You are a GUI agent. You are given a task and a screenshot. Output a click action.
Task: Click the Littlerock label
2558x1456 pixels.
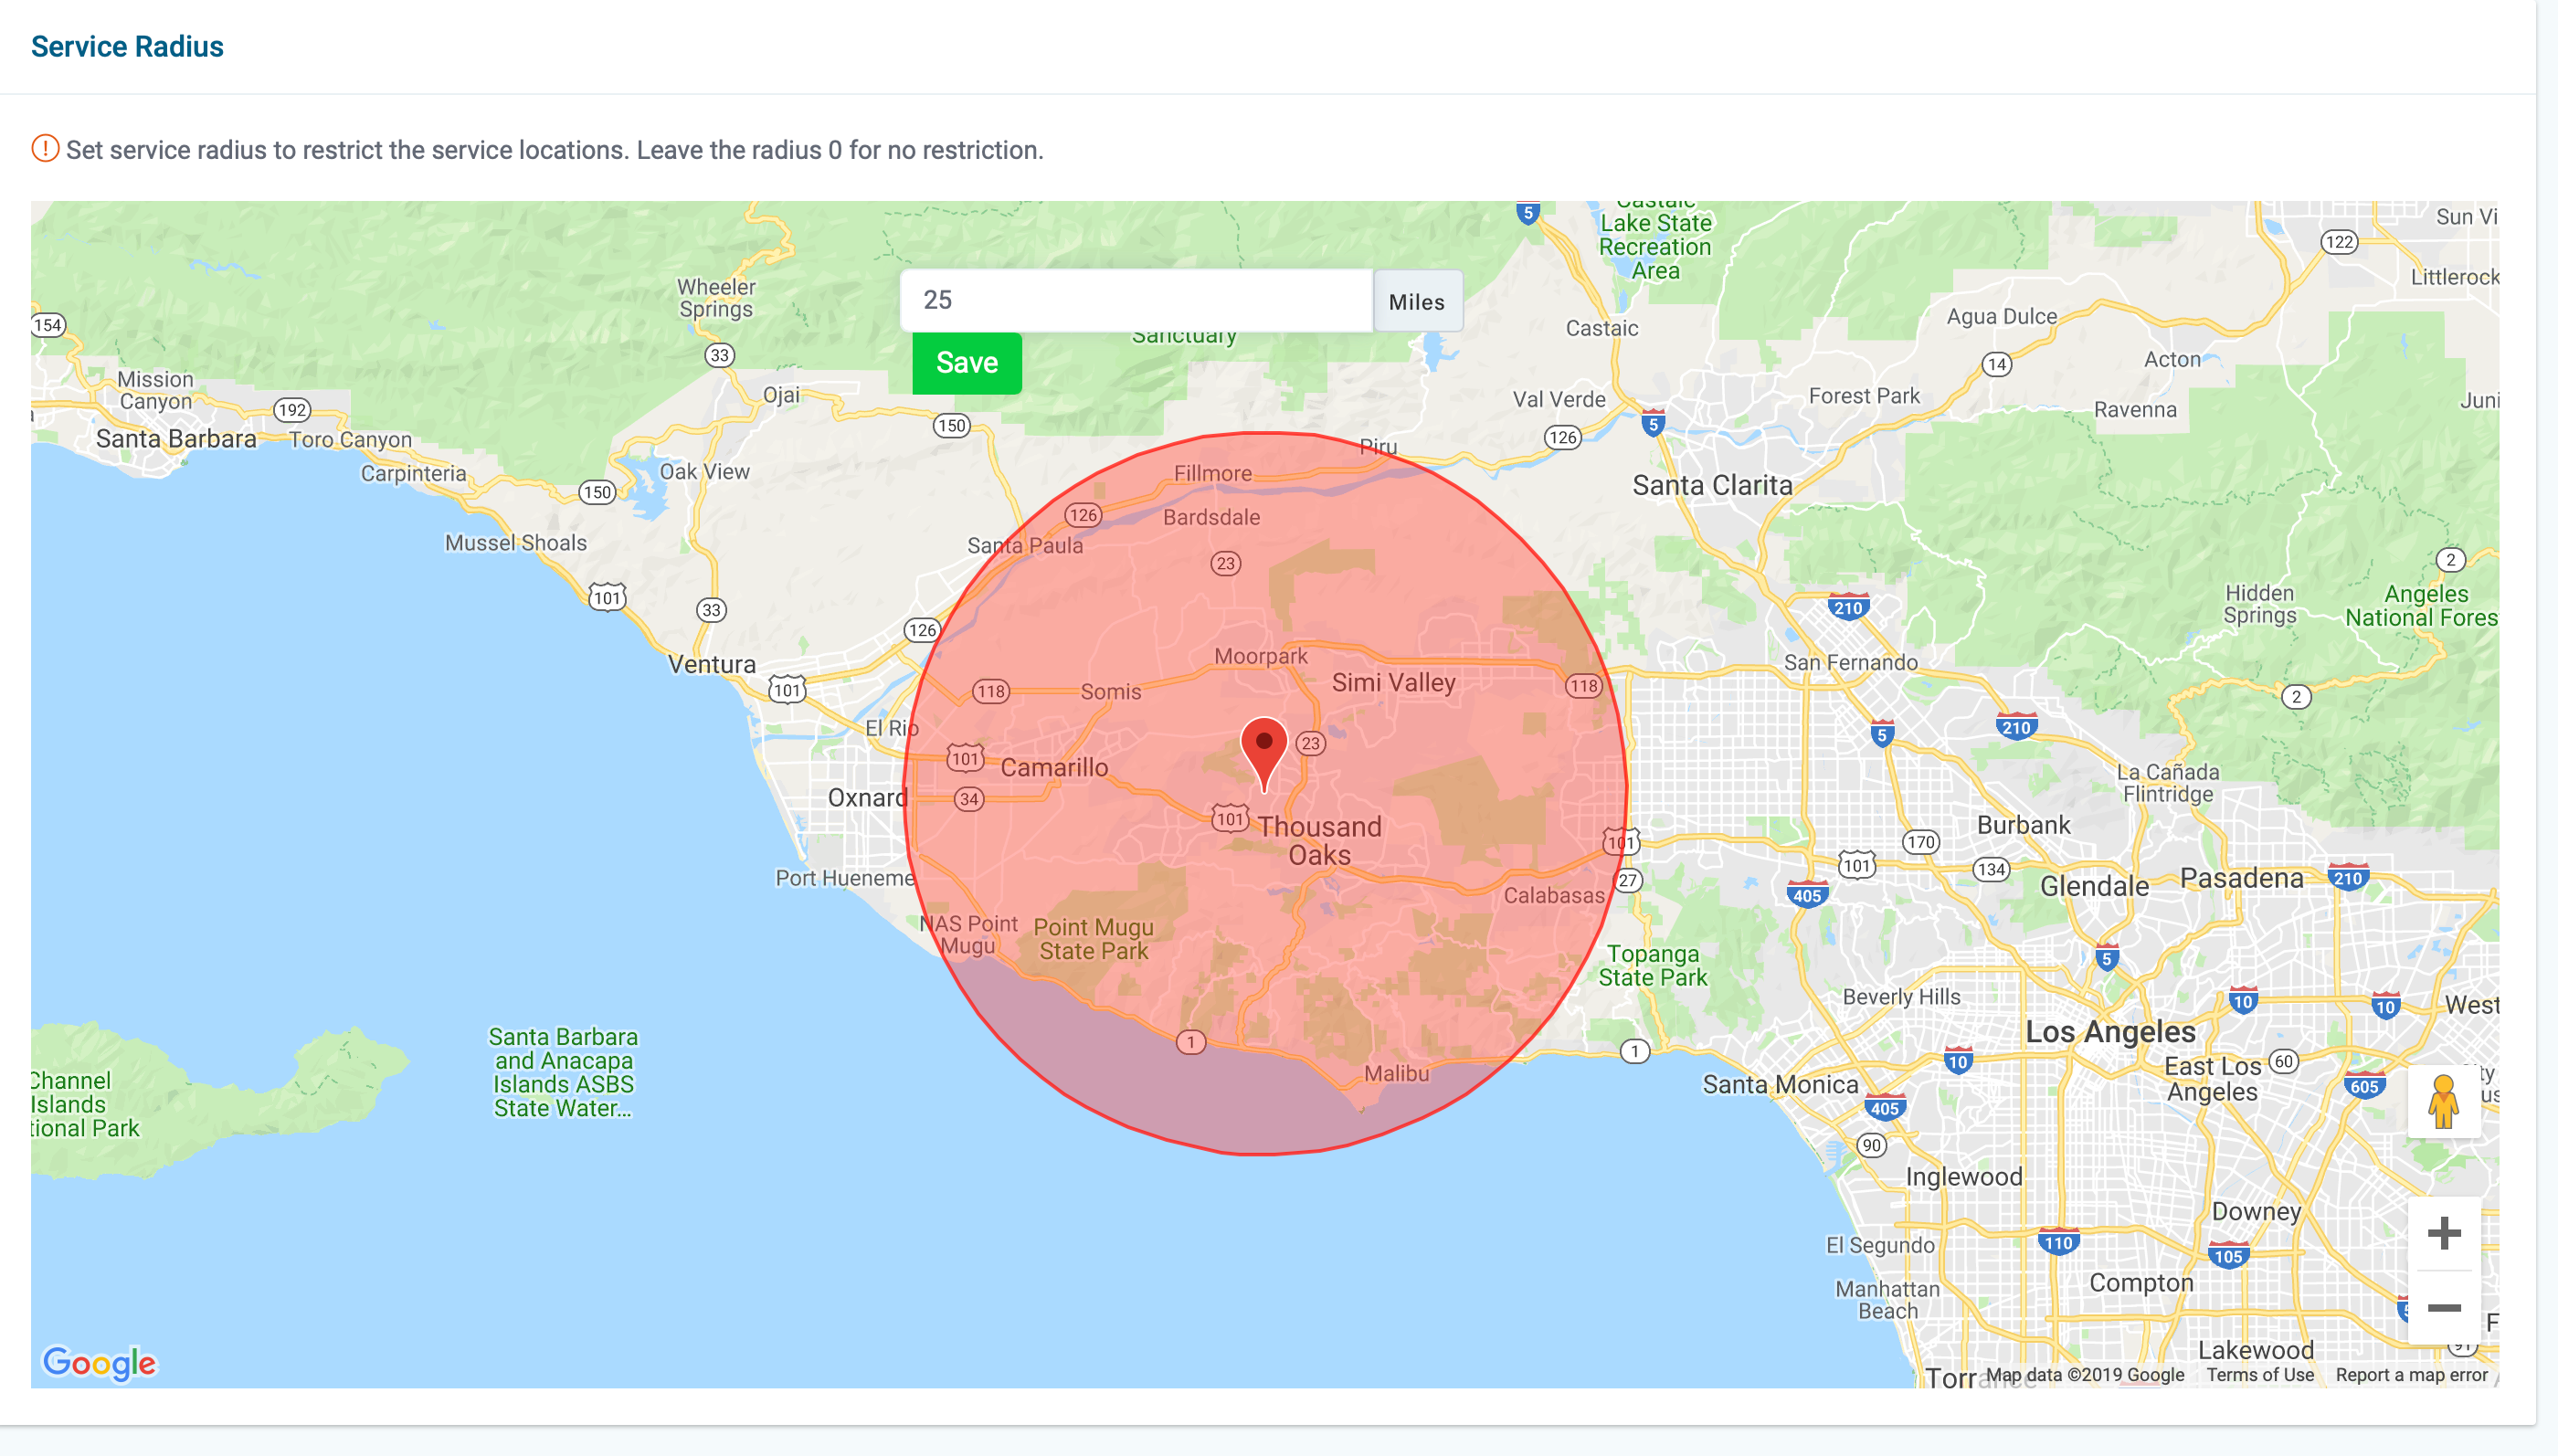pyautogui.click(x=2454, y=277)
